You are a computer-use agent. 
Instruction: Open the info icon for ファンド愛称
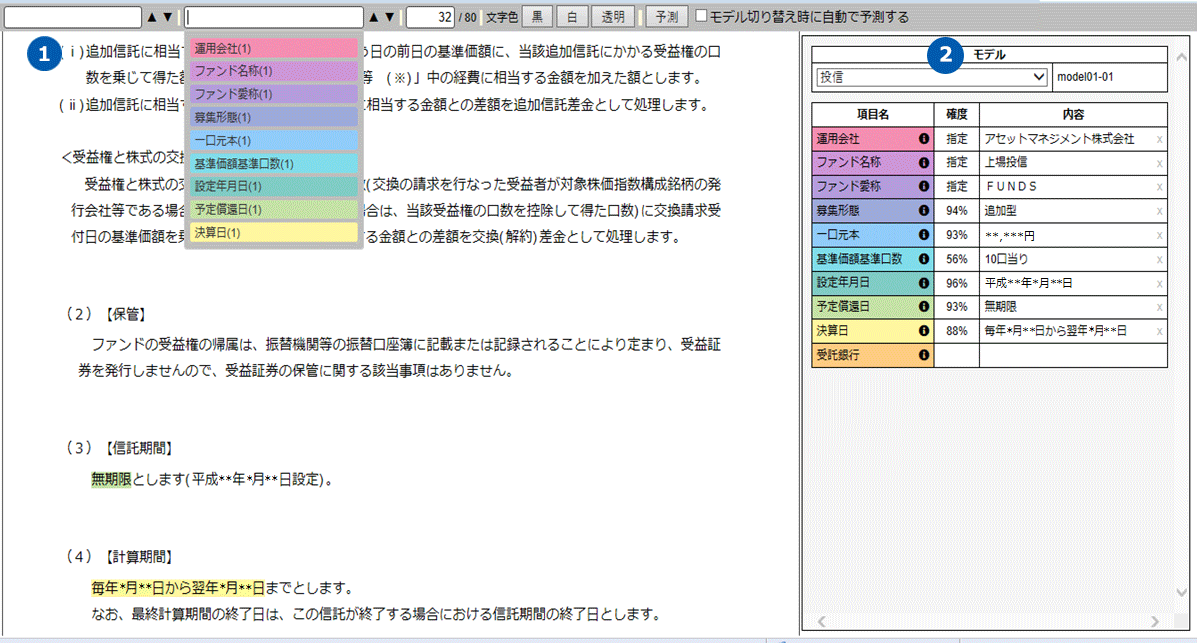(924, 187)
